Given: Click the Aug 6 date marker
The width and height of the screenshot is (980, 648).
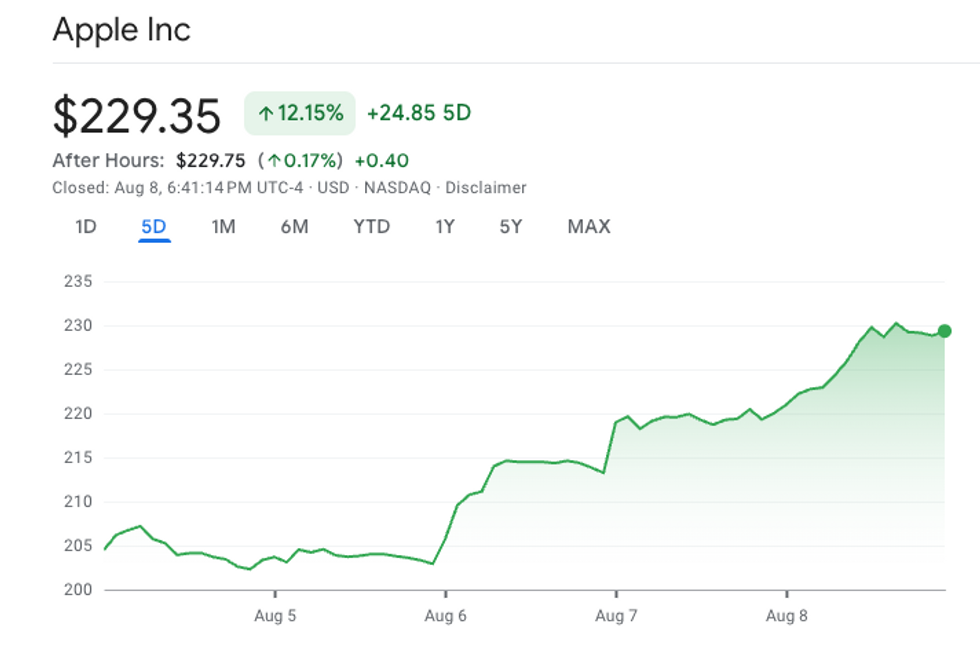Looking at the screenshot, I should tap(446, 615).
